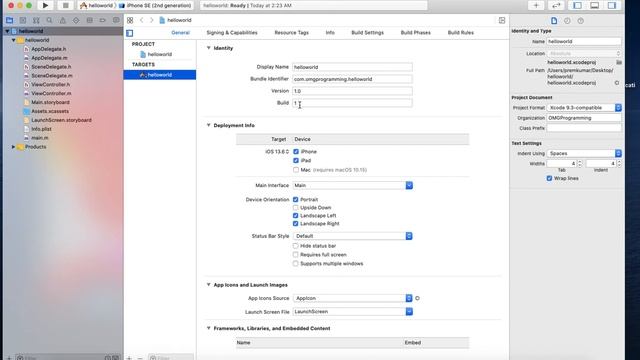
Task: Click the Bundle Identifier field
Action: [x=352, y=79]
